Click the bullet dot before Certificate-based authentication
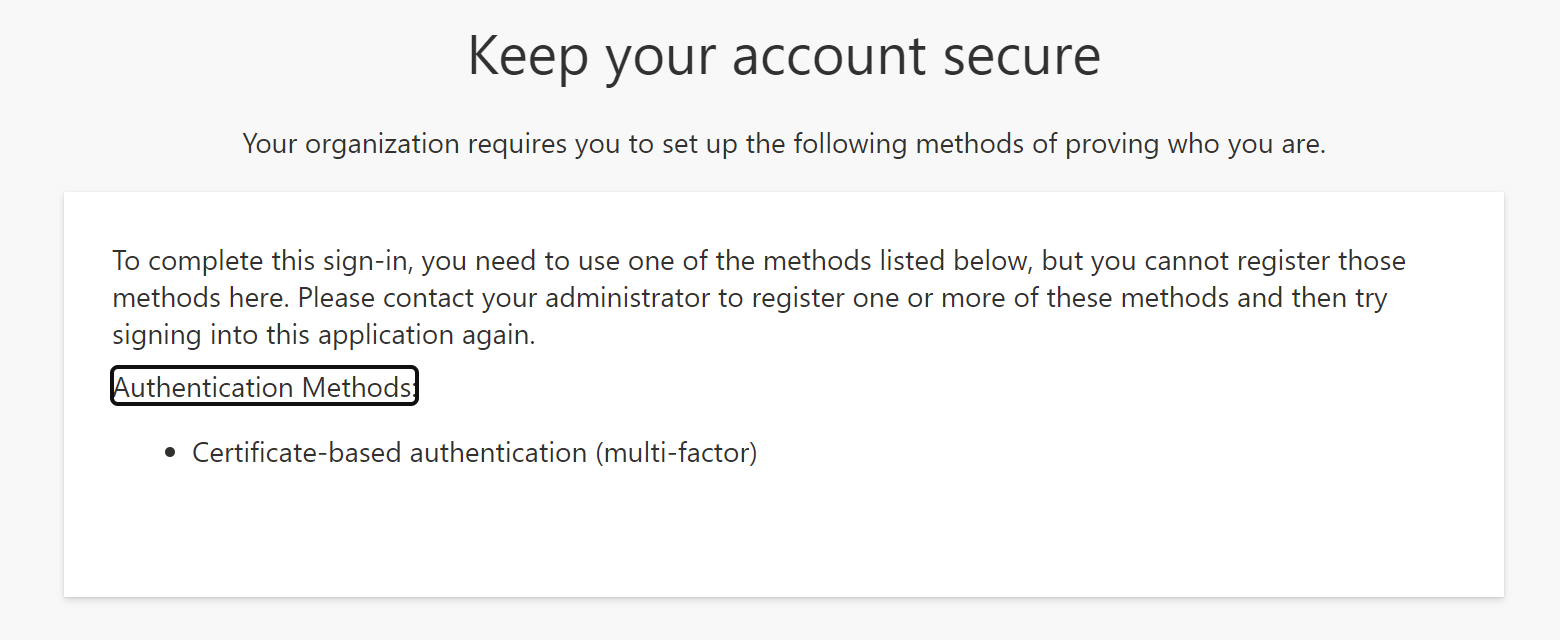 click(x=170, y=453)
